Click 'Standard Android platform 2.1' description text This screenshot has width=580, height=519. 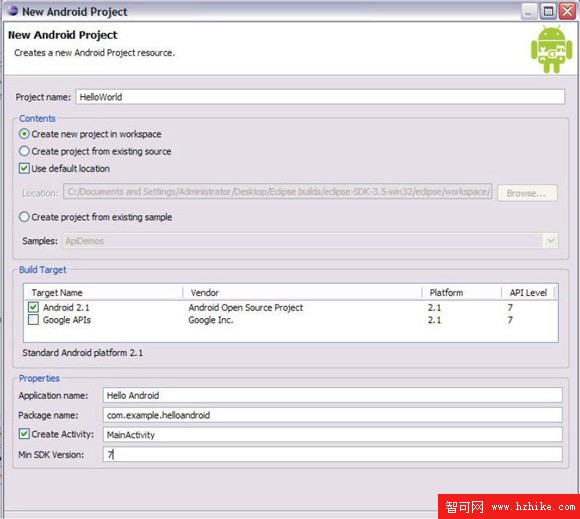coord(82,353)
